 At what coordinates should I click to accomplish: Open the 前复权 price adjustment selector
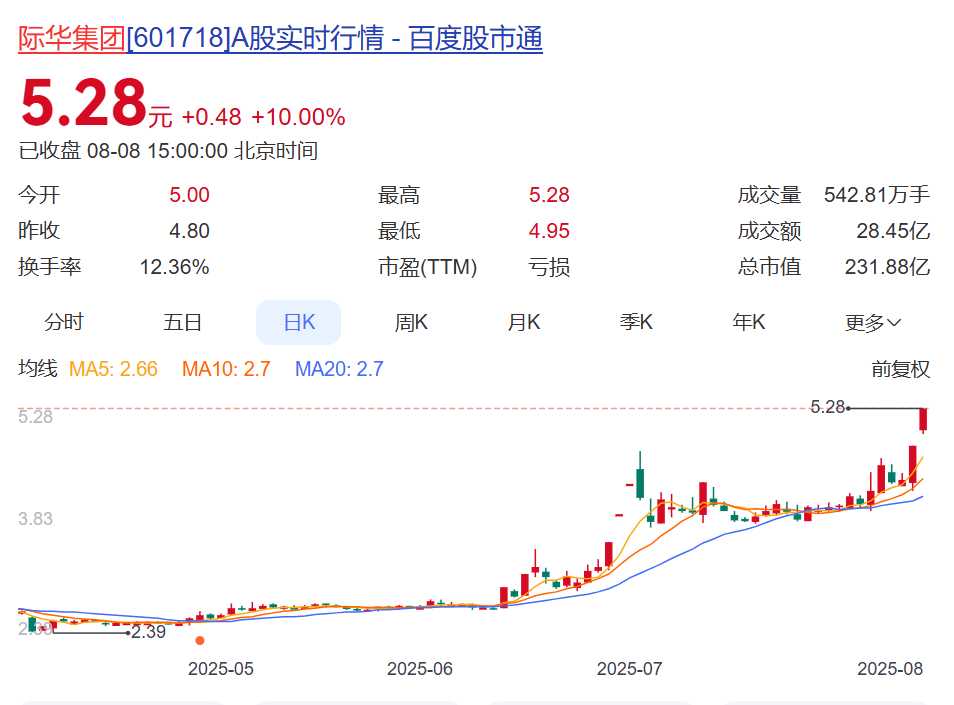(903, 369)
